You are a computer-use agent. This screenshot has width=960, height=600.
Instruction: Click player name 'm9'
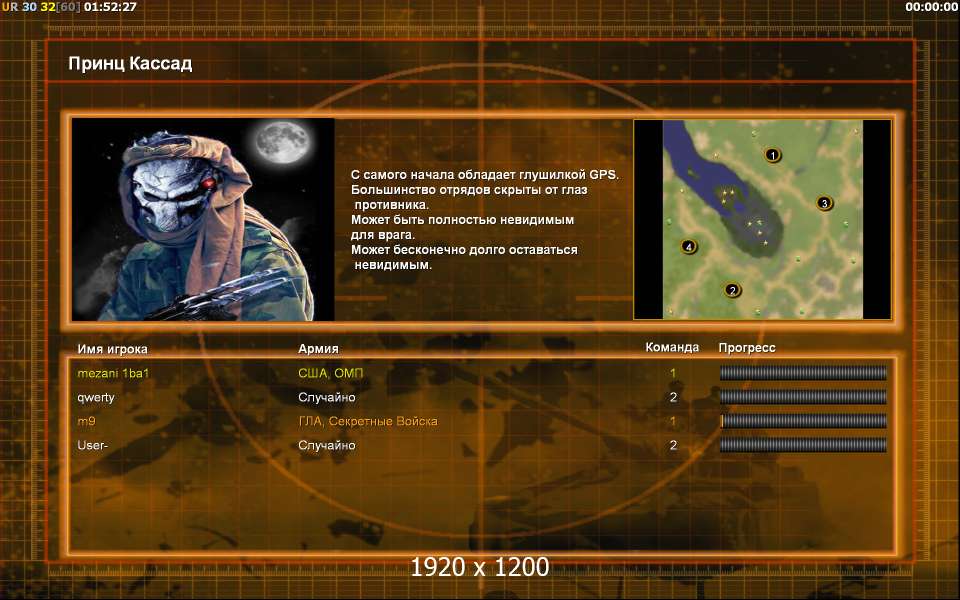pos(86,421)
